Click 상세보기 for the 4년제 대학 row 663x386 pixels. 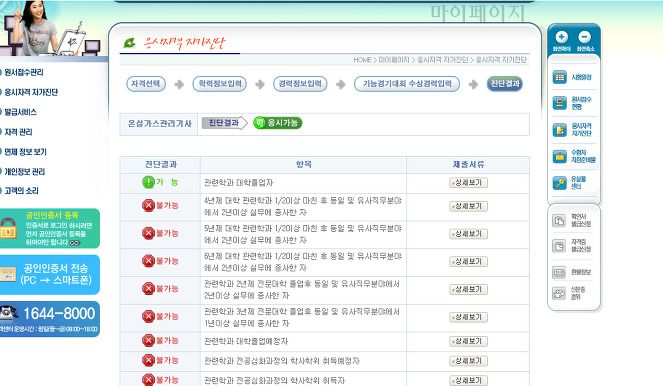[468, 206]
